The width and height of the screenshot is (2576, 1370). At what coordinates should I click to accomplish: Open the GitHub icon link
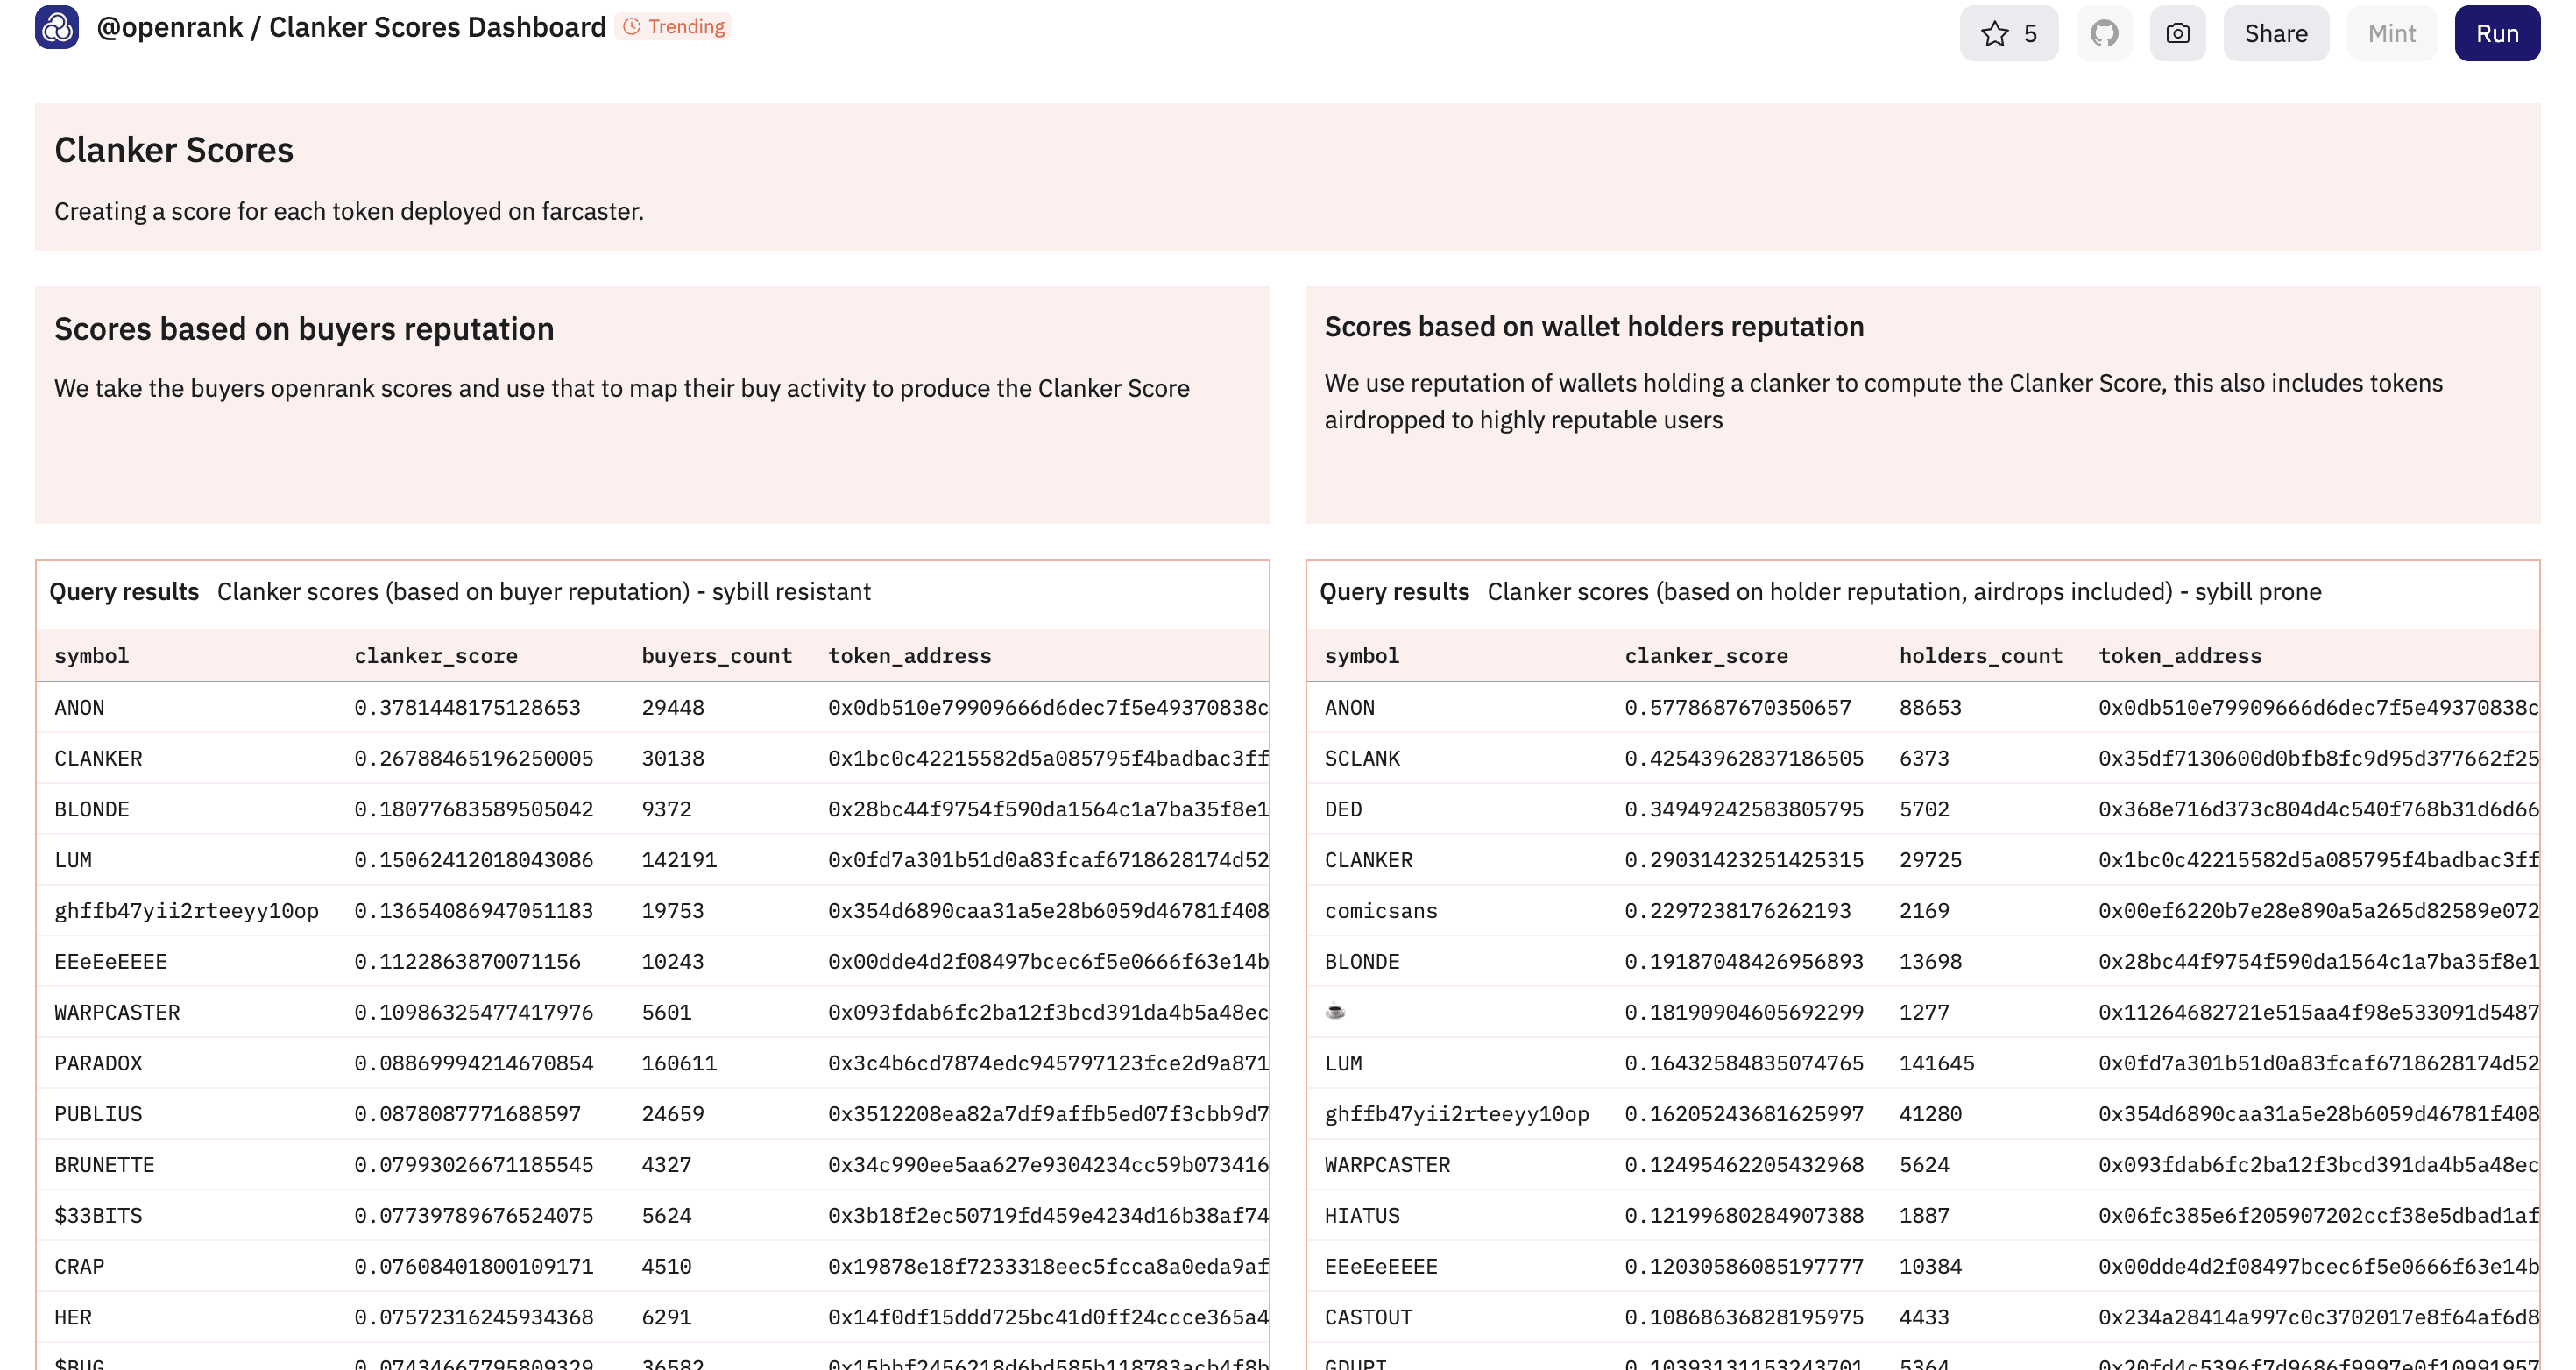tap(2104, 33)
